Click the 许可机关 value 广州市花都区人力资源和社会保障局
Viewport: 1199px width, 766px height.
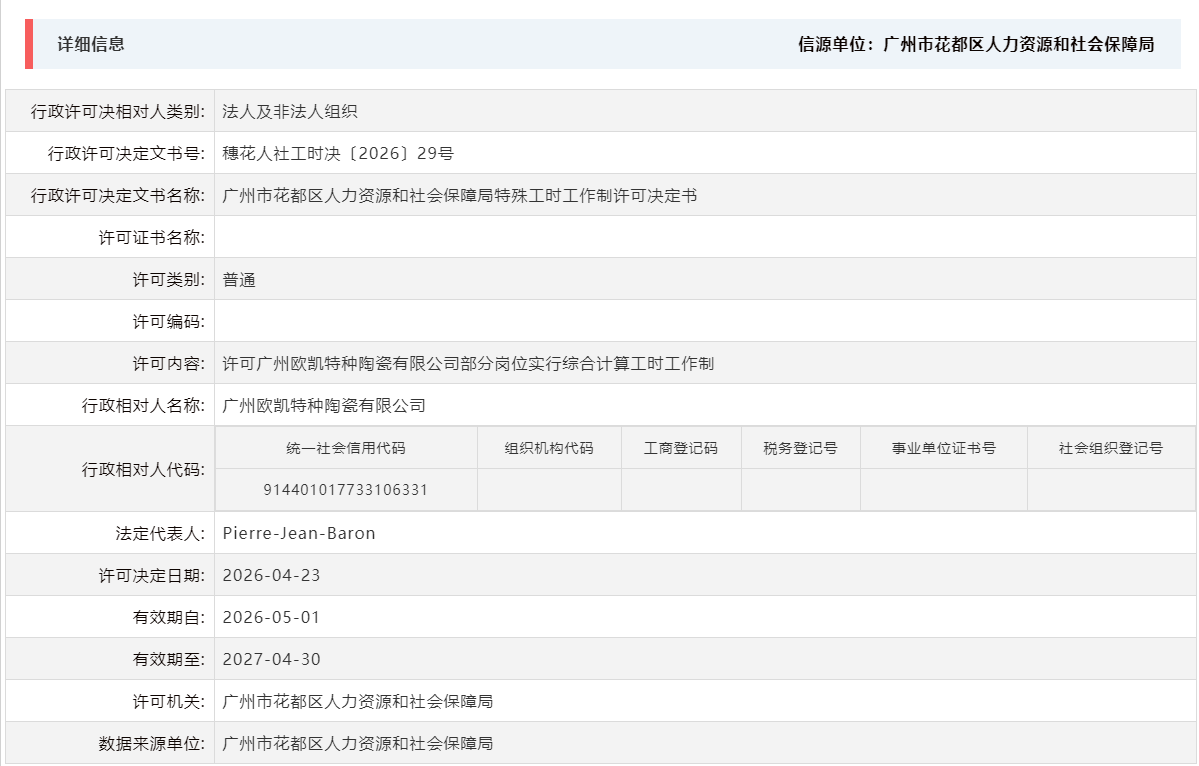pos(358,702)
